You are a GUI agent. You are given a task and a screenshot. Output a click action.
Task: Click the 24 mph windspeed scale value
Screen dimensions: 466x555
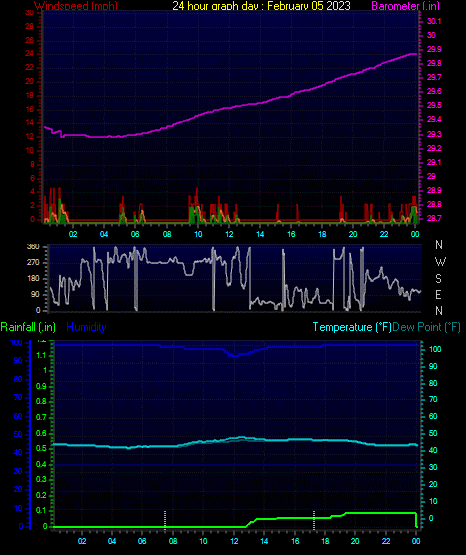coord(30,53)
